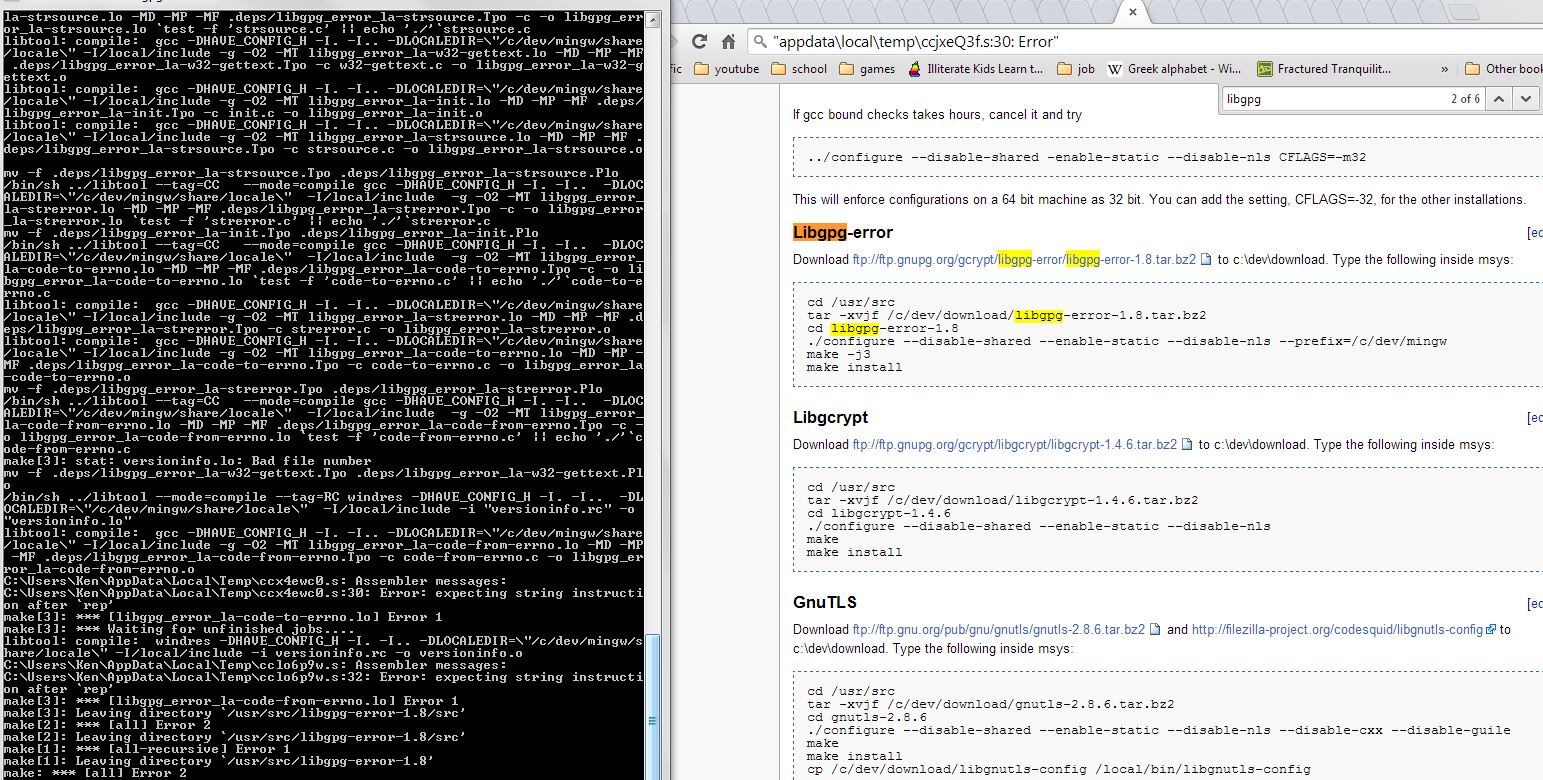Viewport: 1543px width, 780px height.
Task: Click the address bar search text
Action: coord(915,42)
